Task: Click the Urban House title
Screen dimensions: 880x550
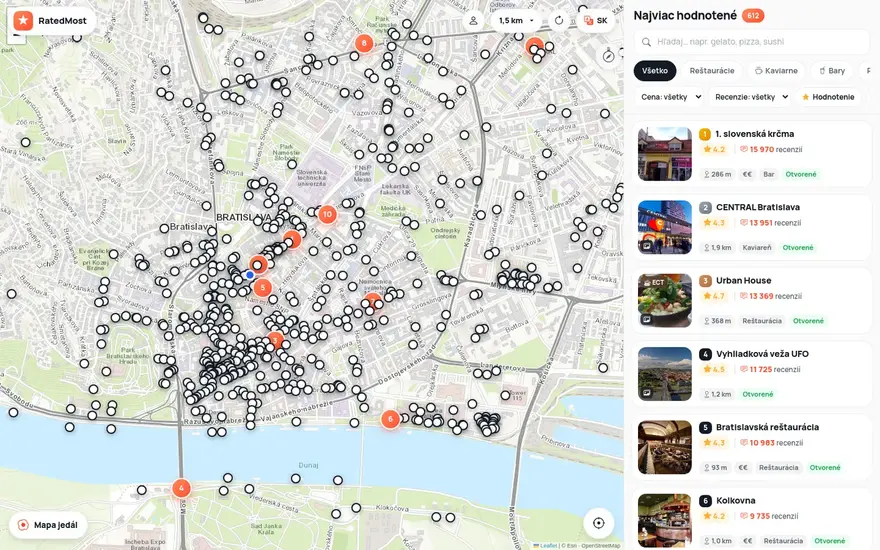Action: 744,281
